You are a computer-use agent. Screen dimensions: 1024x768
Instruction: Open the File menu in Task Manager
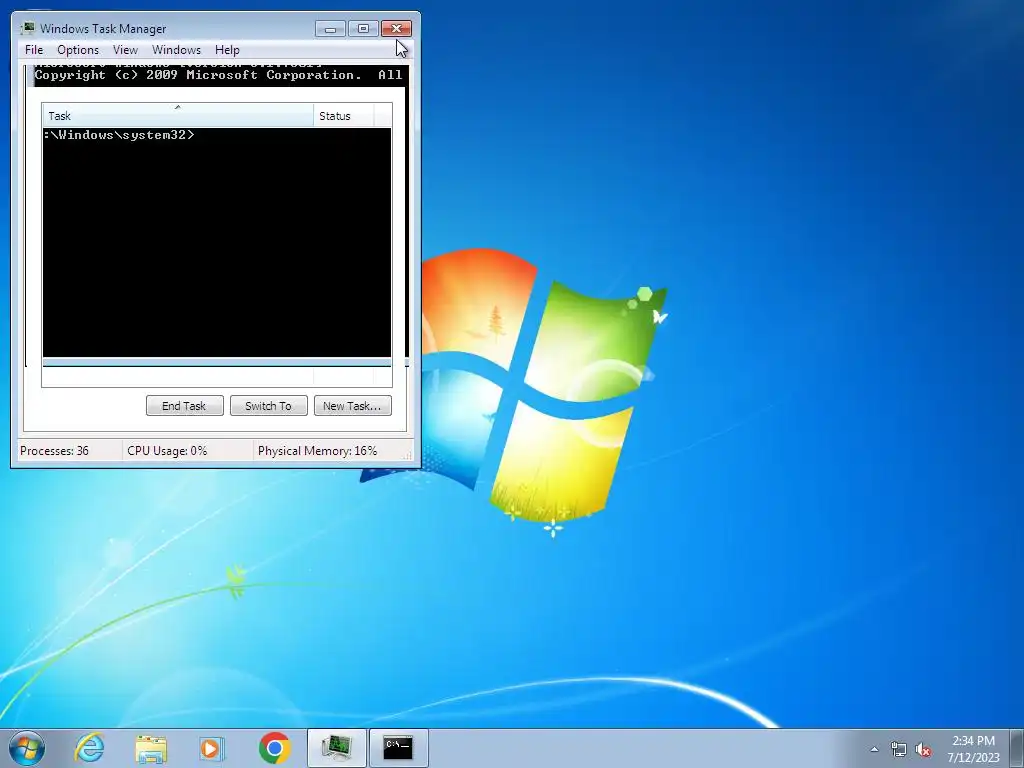pos(34,50)
